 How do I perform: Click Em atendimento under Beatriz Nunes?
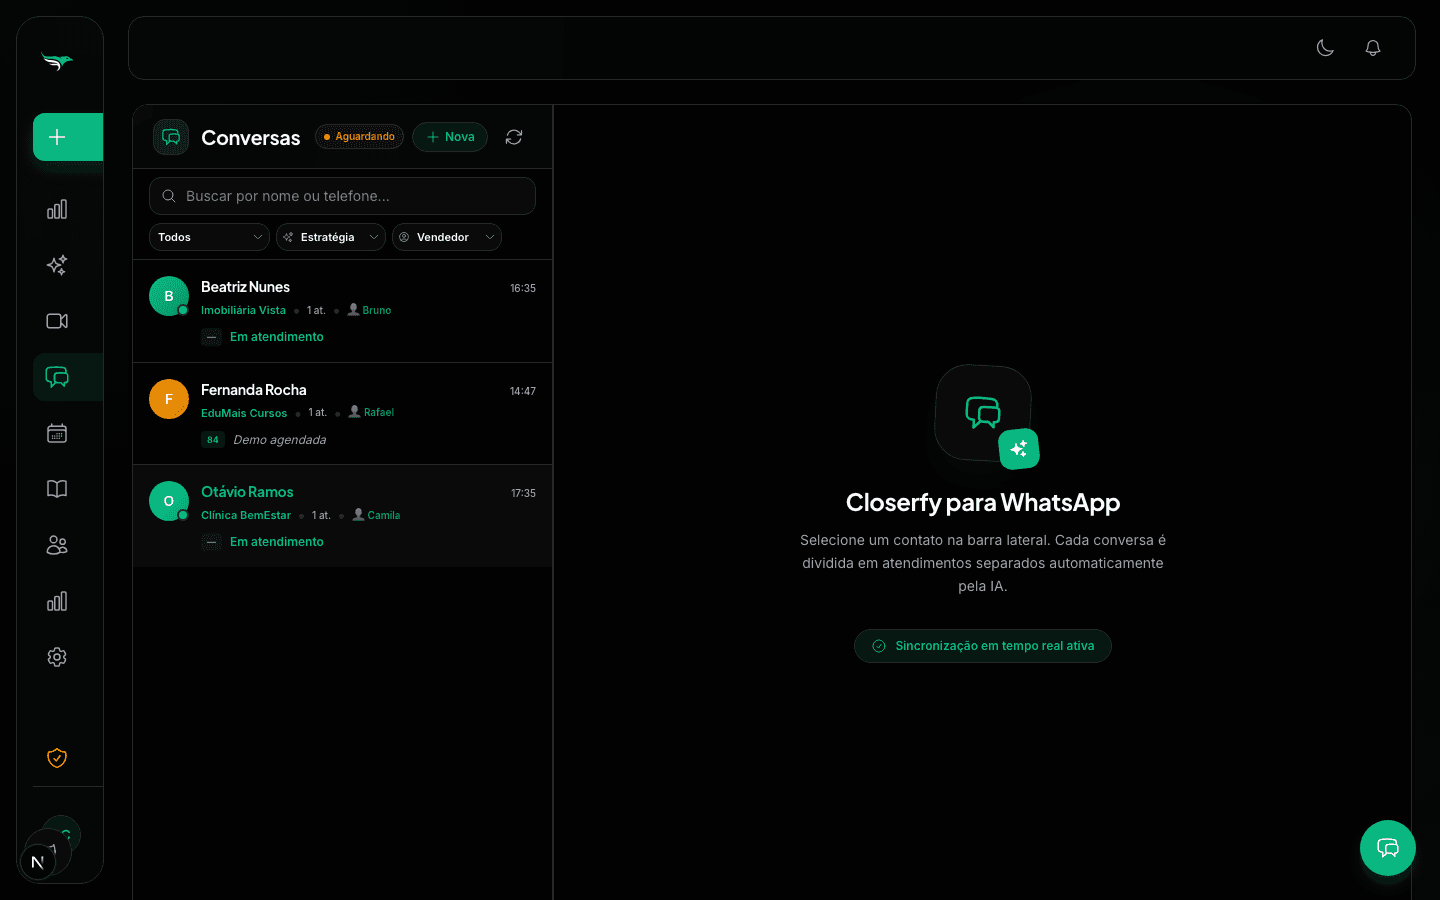pos(277,337)
